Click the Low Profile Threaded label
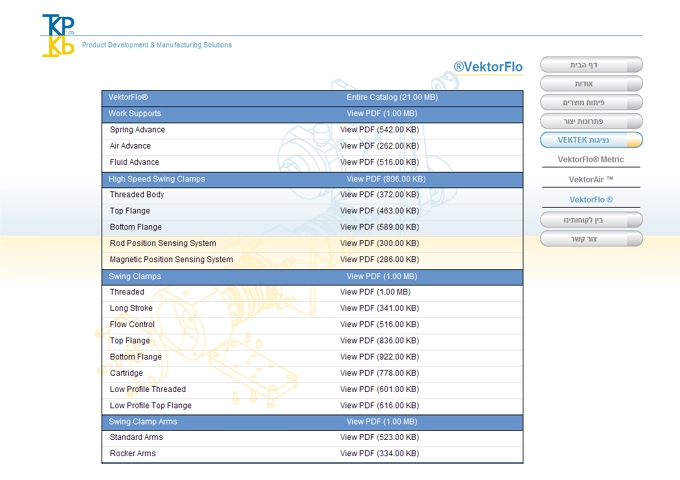 [x=147, y=389]
